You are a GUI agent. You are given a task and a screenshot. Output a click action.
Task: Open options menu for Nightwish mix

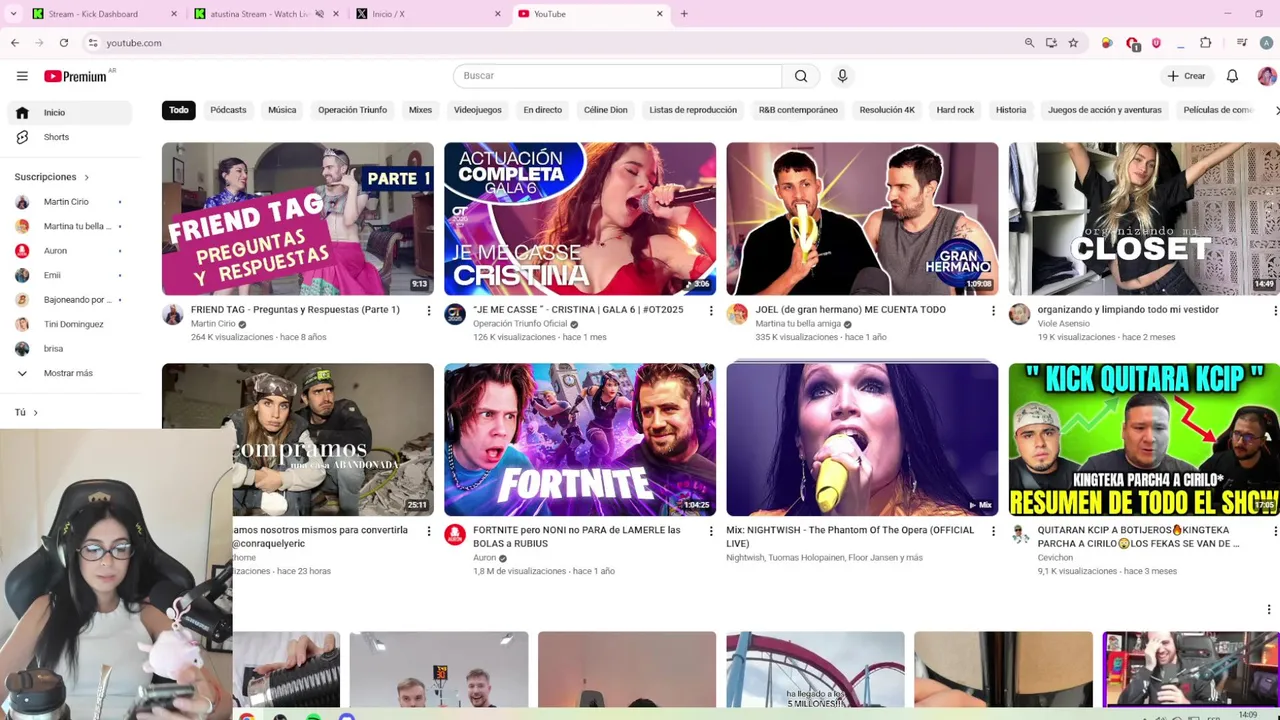click(993, 532)
